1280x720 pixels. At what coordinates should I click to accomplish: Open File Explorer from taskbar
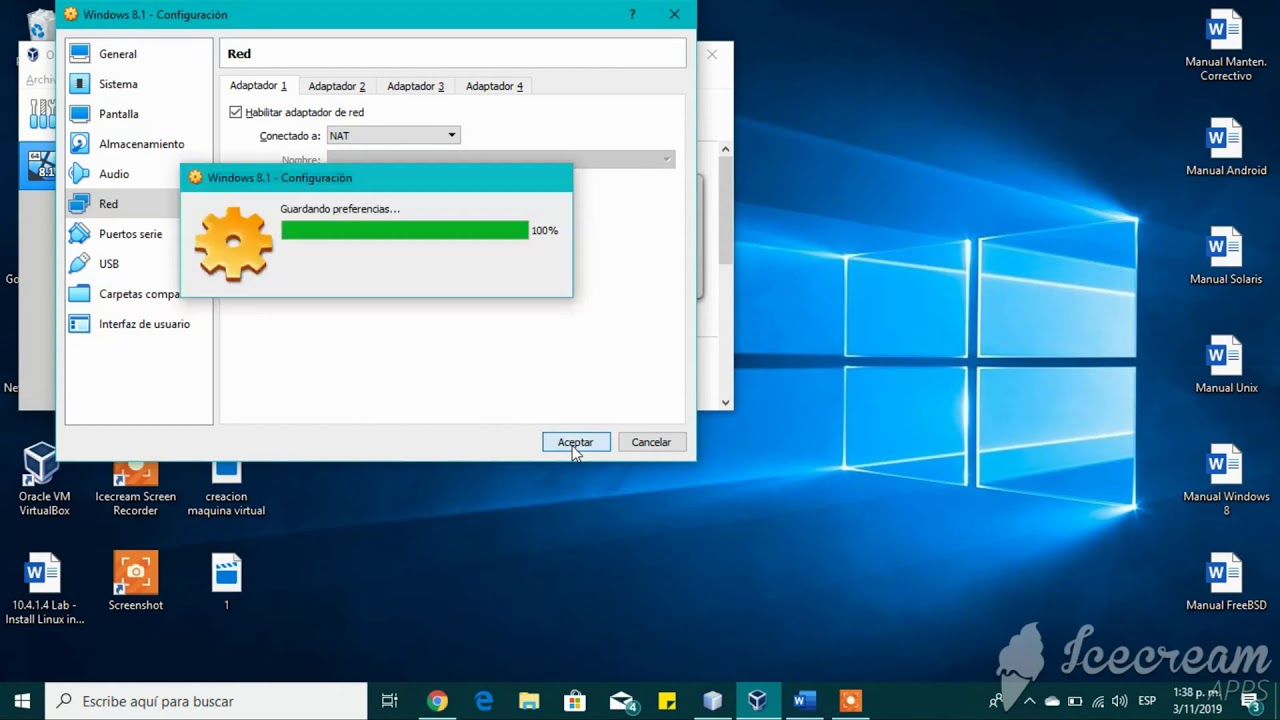click(529, 701)
